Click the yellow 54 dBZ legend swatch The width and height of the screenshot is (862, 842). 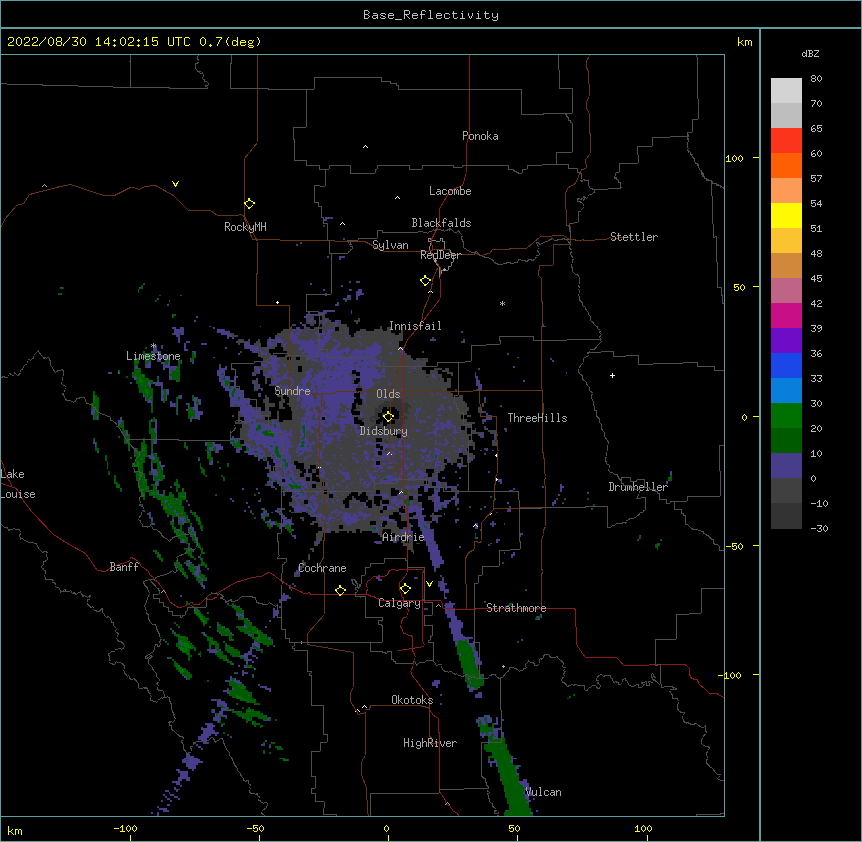coord(786,215)
